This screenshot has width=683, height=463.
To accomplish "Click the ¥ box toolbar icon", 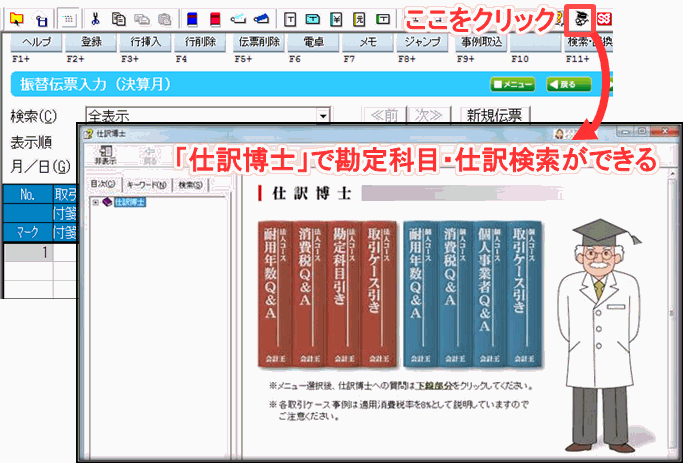I will (336, 19).
